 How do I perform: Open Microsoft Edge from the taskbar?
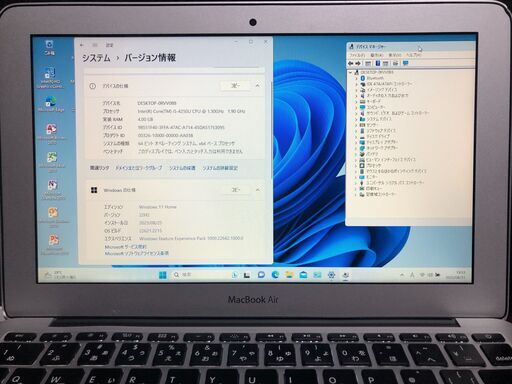[x=275, y=275]
